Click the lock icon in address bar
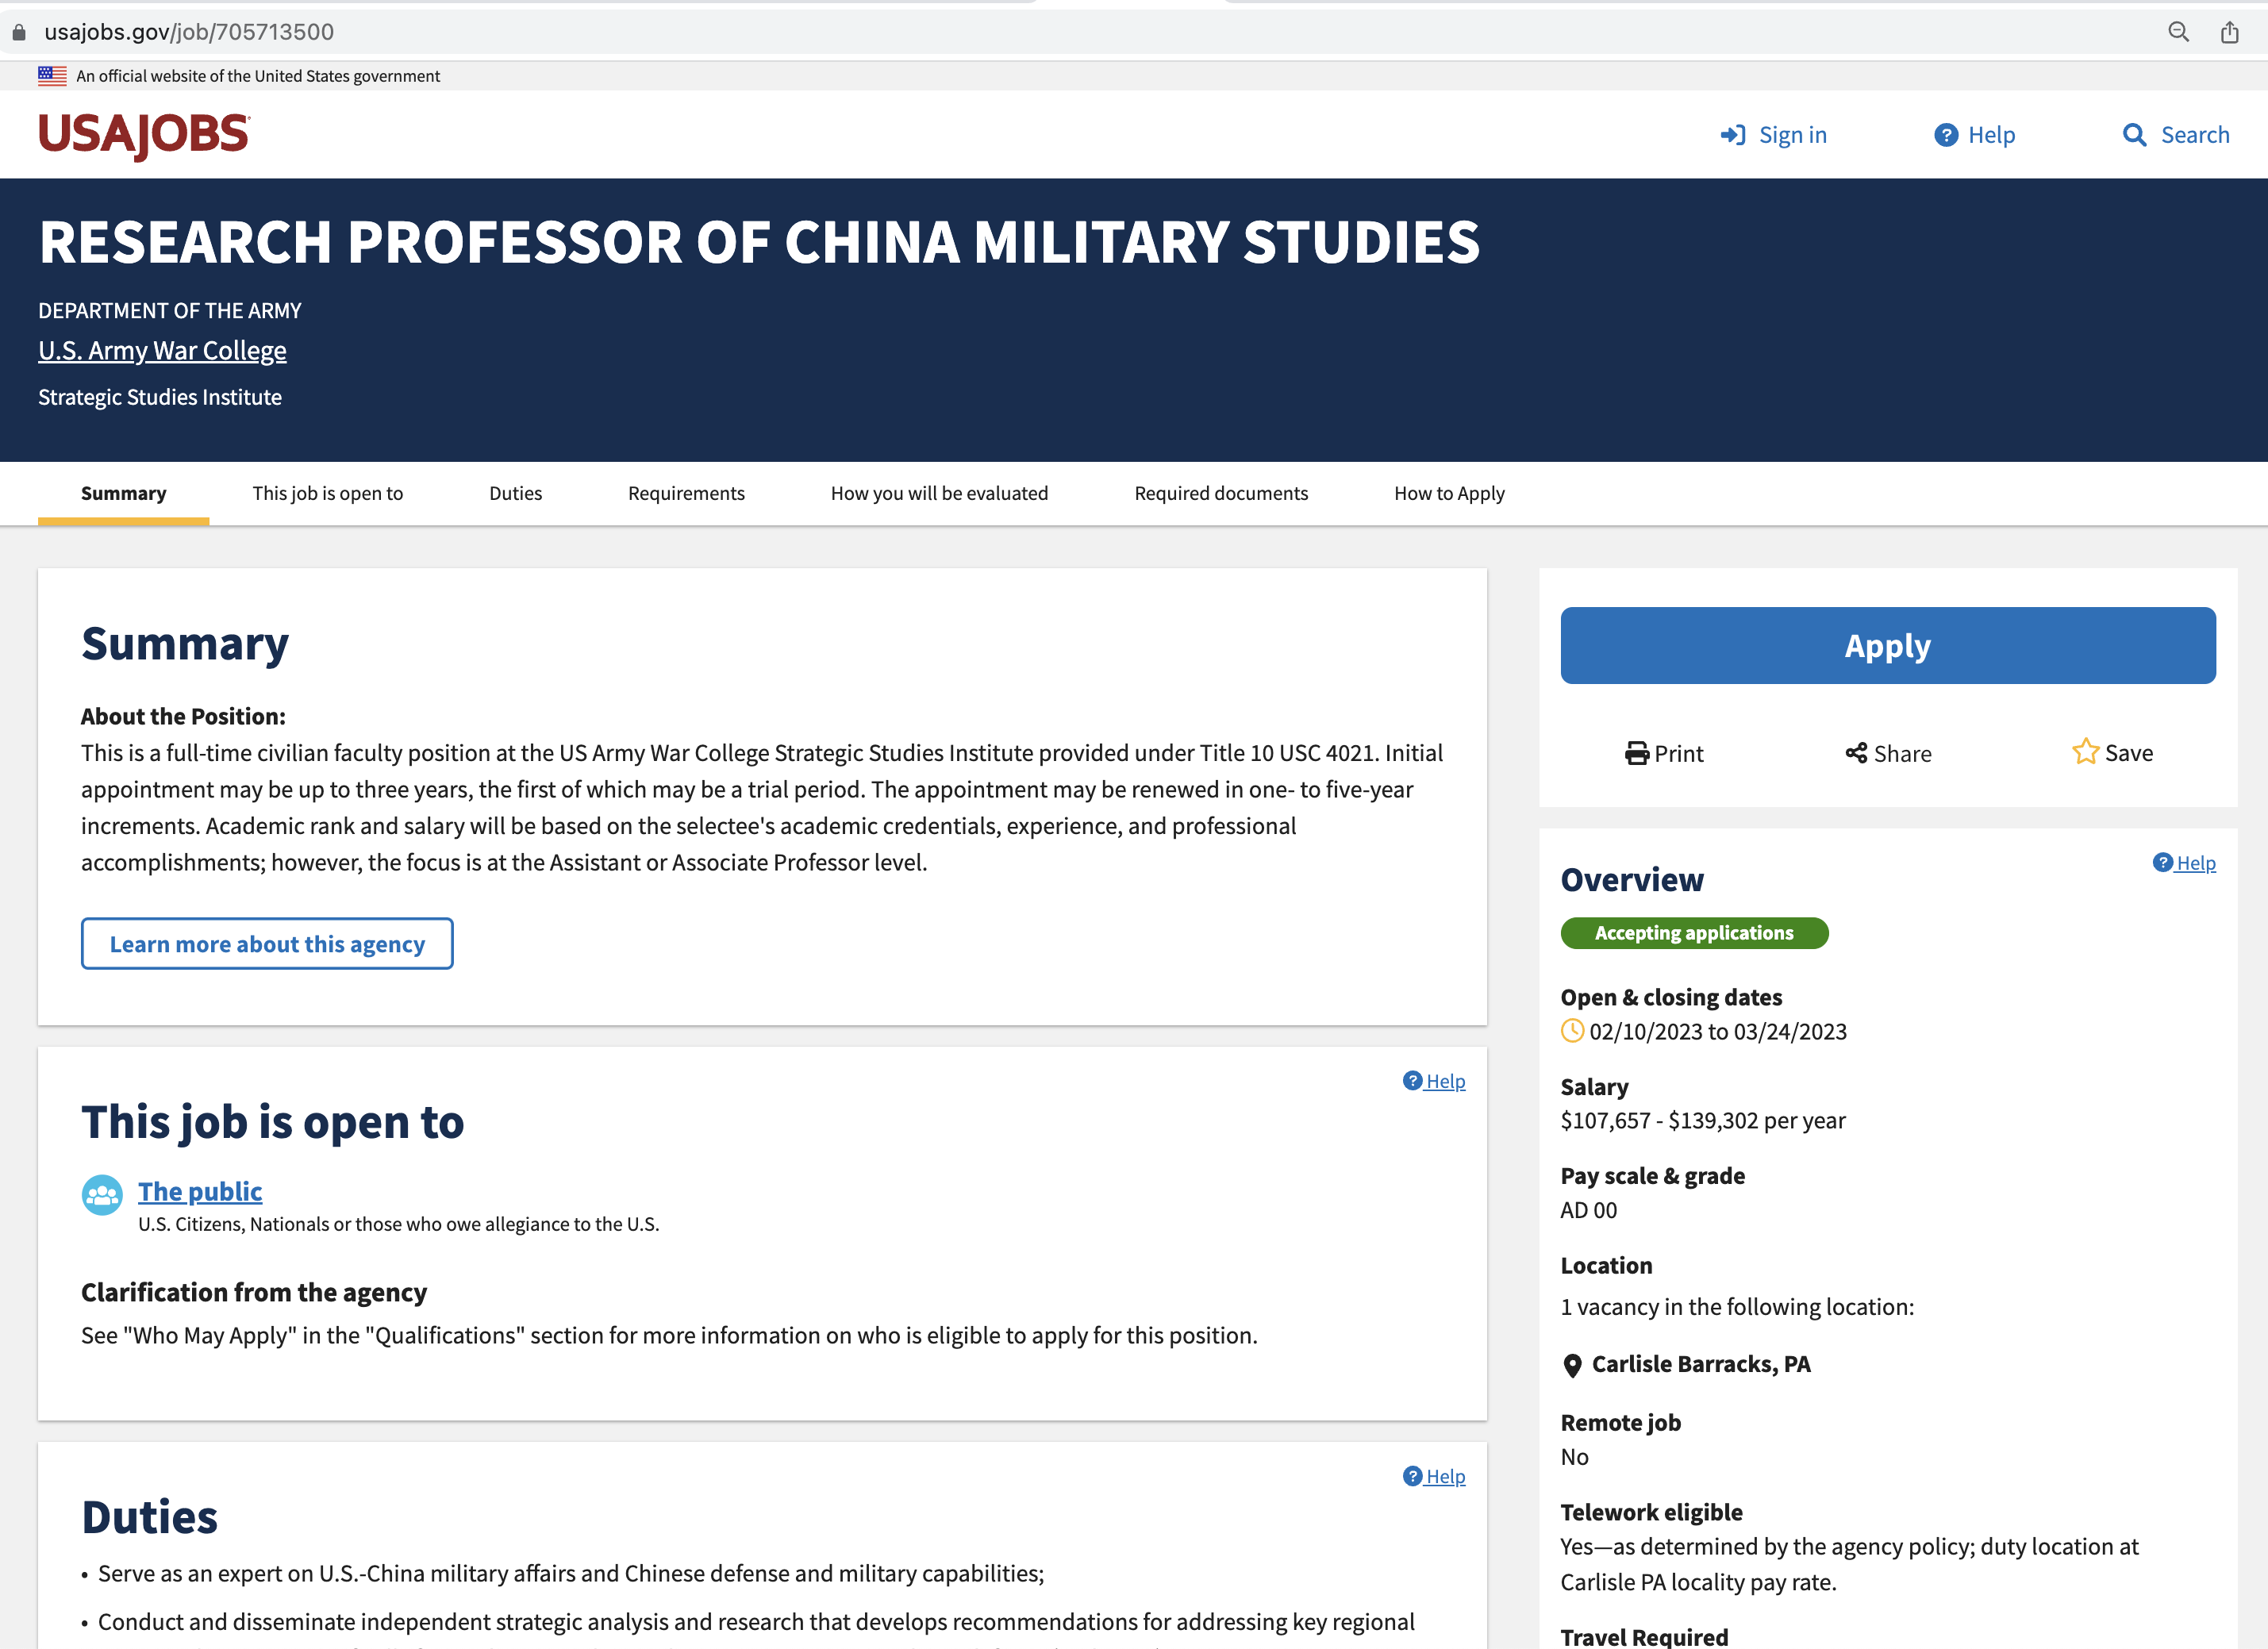The height and width of the screenshot is (1649, 2268). tap(19, 32)
